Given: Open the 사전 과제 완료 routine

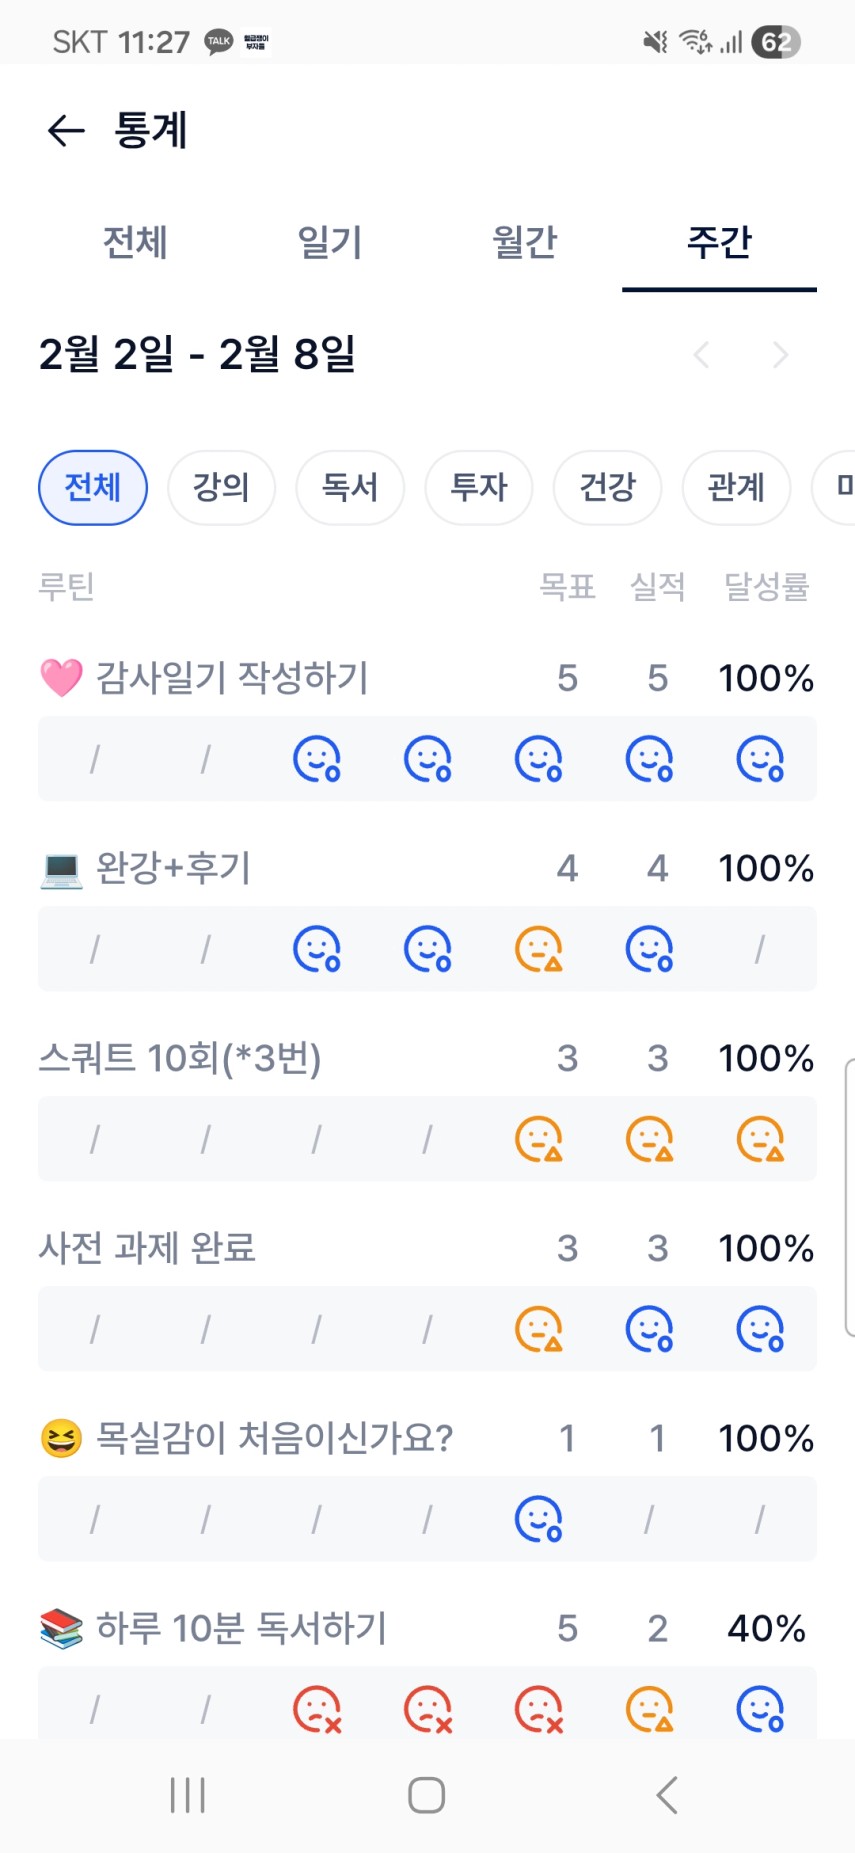Looking at the screenshot, I should [x=147, y=1248].
